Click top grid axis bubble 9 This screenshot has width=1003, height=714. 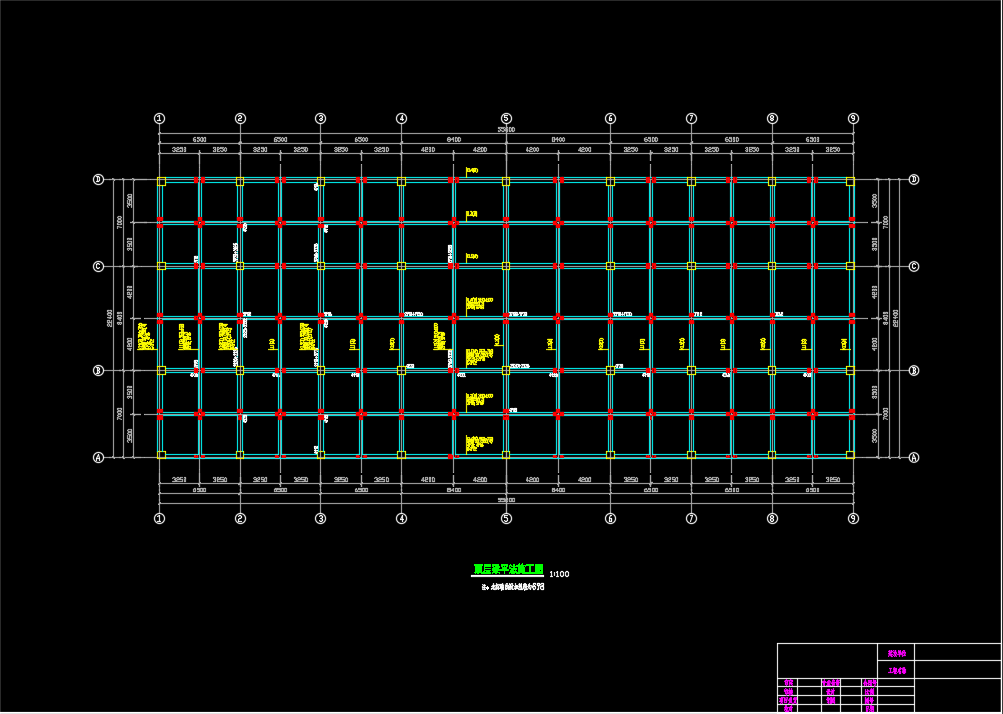(x=853, y=118)
